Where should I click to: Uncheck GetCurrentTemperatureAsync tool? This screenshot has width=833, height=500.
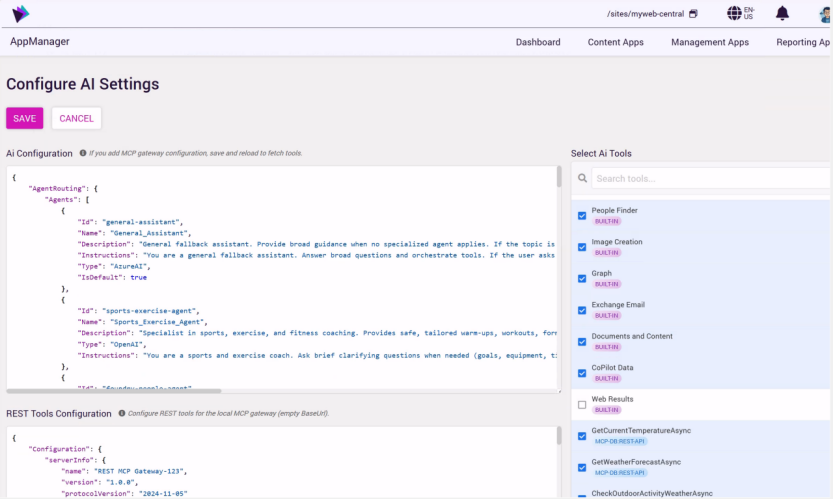(x=582, y=436)
